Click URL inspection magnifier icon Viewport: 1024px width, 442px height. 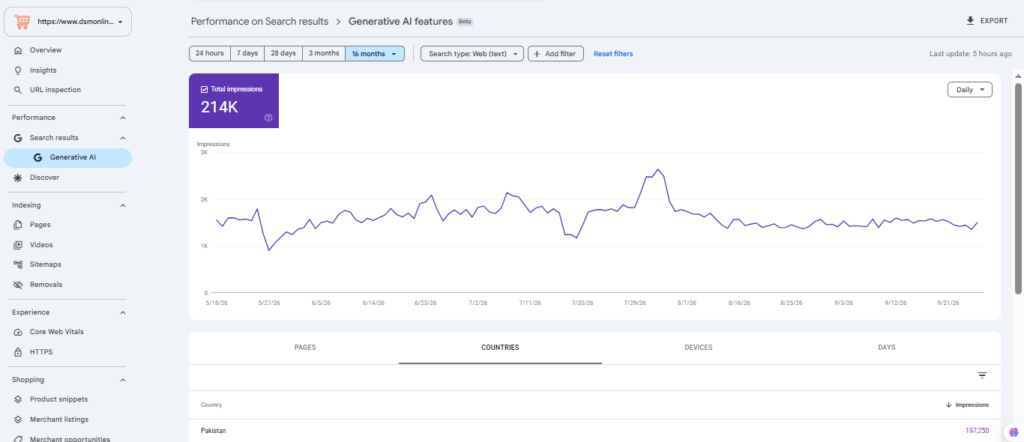18,90
